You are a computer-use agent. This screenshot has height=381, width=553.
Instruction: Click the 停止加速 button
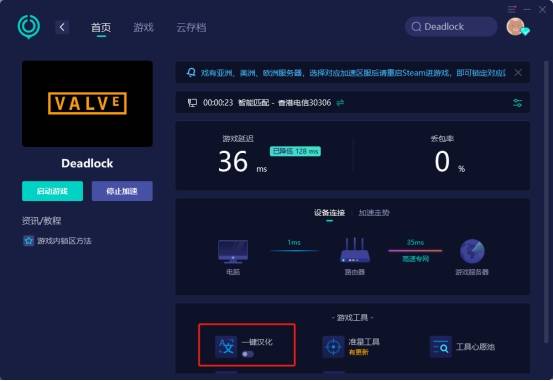(x=122, y=191)
